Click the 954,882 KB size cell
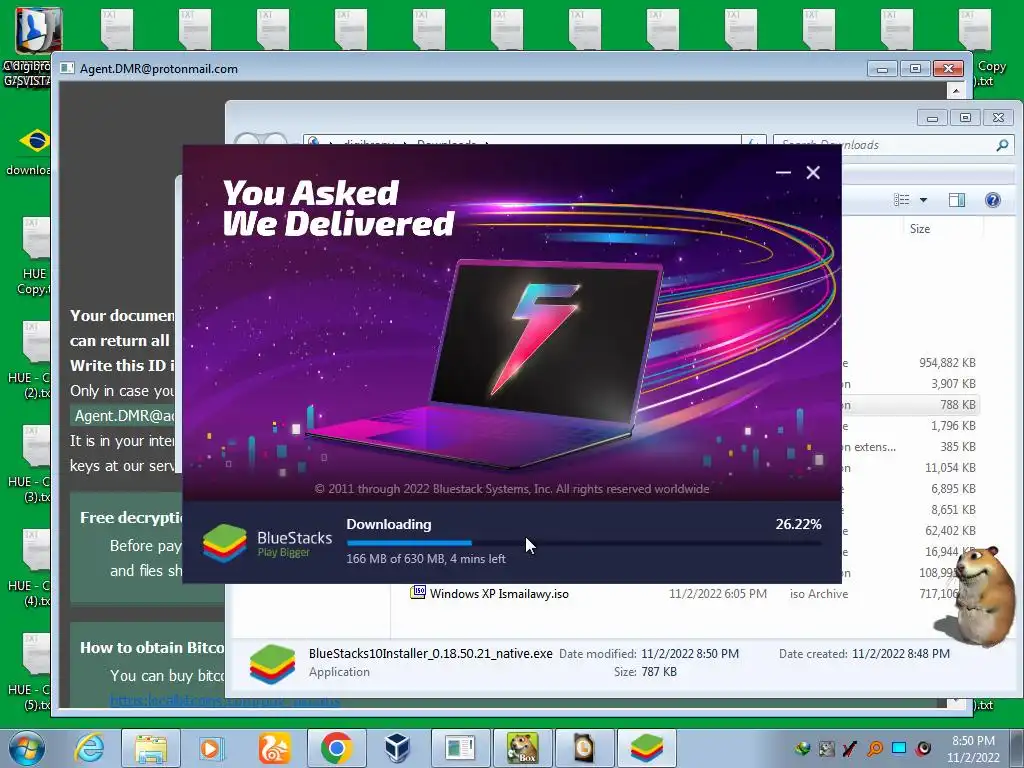This screenshot has height=768, width=1024. 947,363
